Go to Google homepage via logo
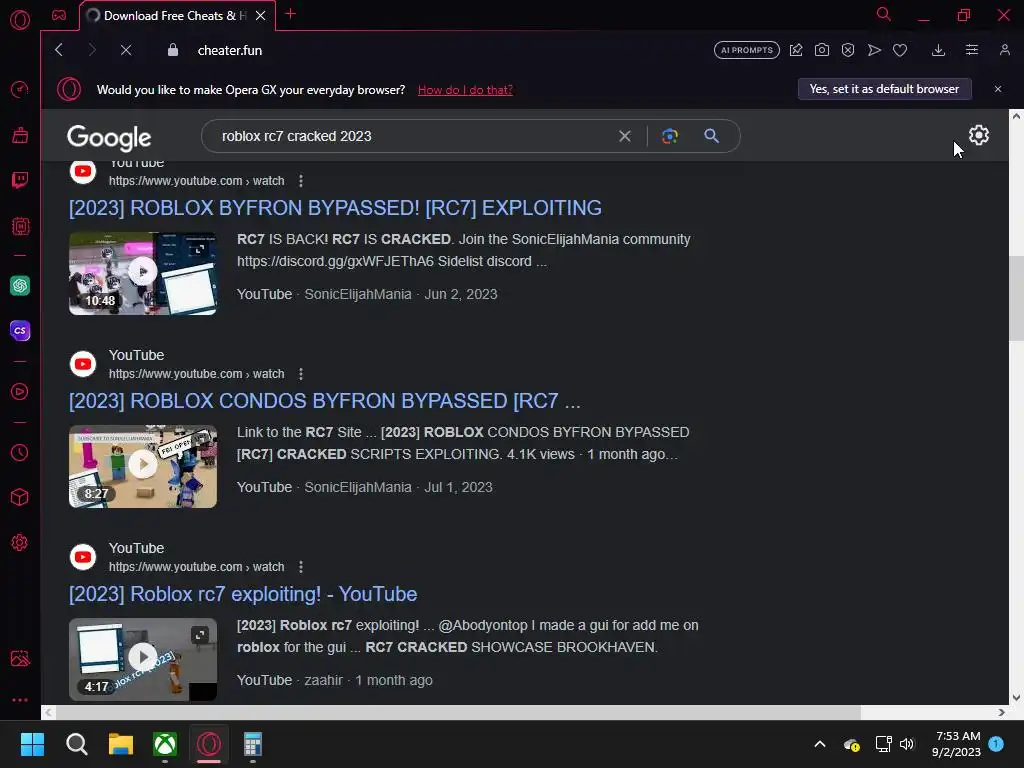 109,137
